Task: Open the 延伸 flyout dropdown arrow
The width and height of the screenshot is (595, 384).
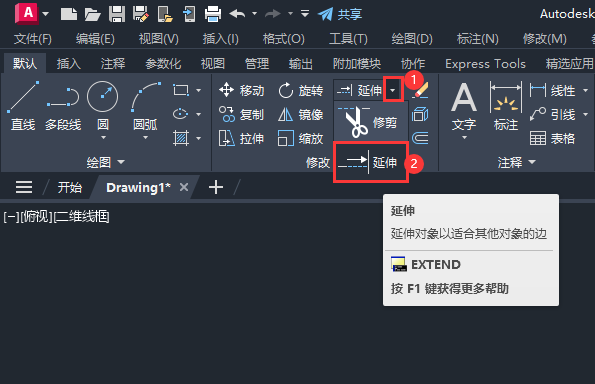Action: point(393,90)
